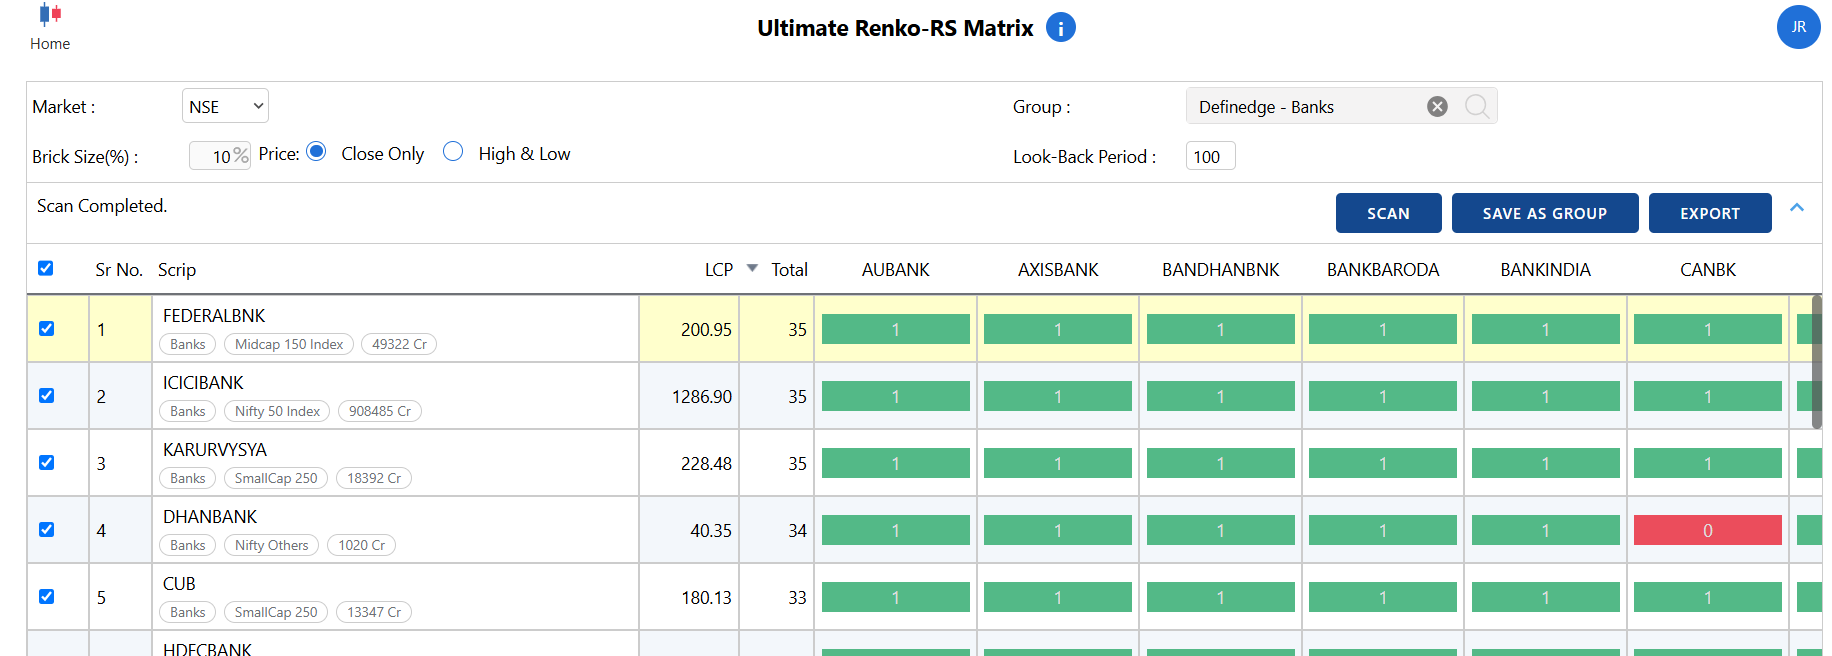Edit the Brick Size percentage field
The height and width of the screenshot is (656, 1832).
click(219, 156)
